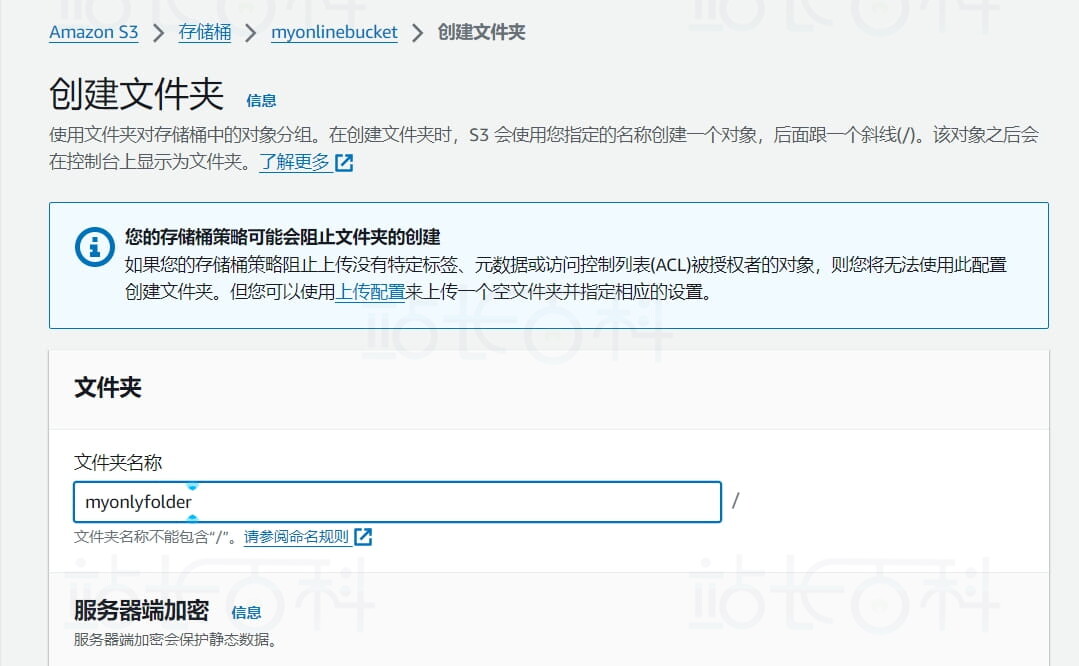
Task: Click the external-link icon after 了解更多
Action: tap(344, 163)
